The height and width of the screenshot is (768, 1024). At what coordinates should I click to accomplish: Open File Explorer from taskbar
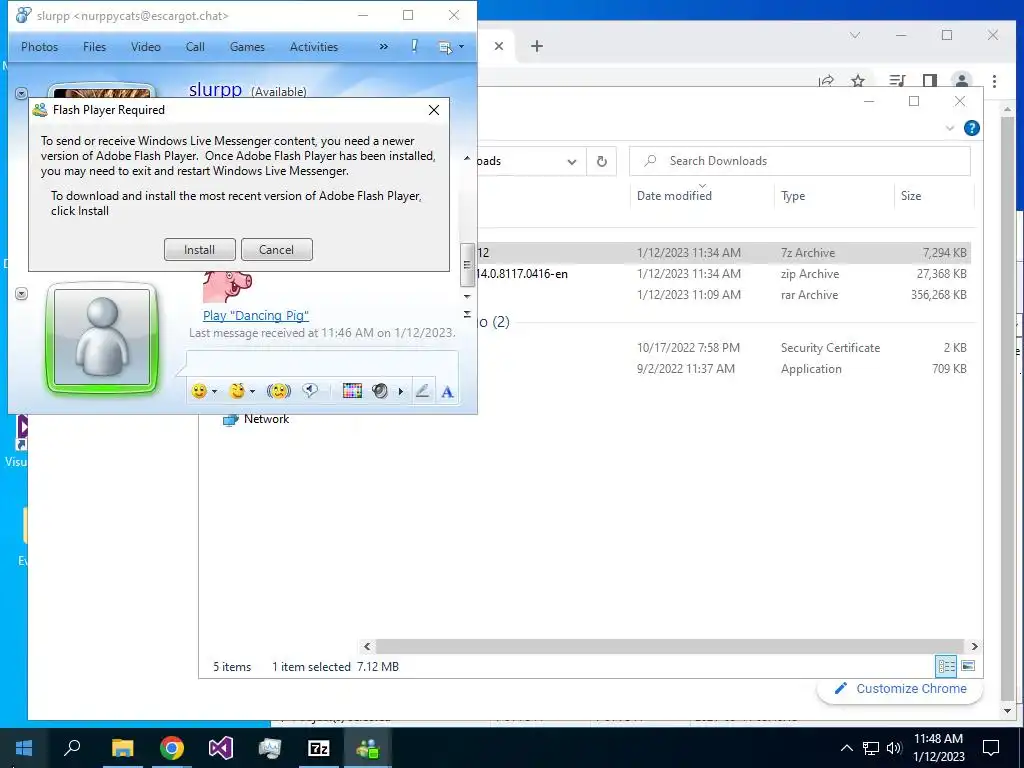coord(122,748)
